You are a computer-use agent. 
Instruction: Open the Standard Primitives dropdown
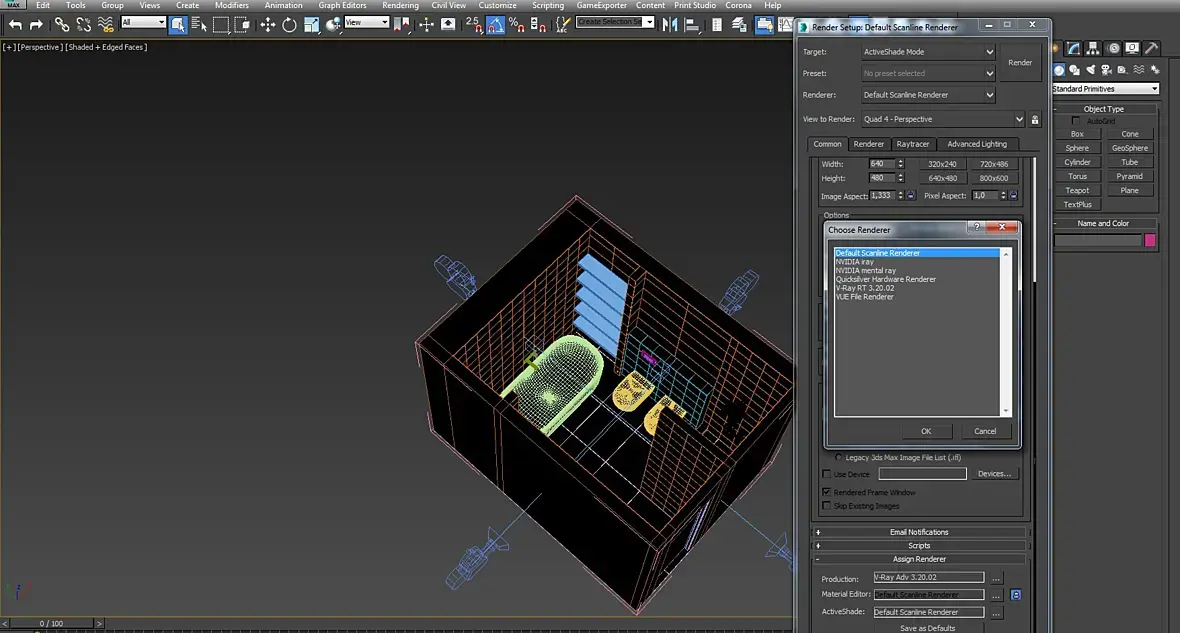coord(1105,89)
